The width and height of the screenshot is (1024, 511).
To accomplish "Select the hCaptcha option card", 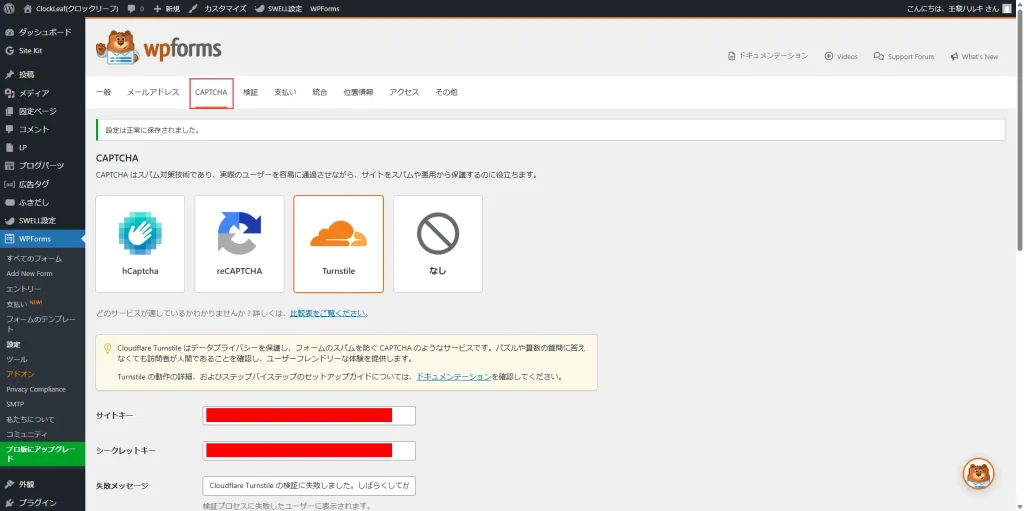I will [140, 243].
